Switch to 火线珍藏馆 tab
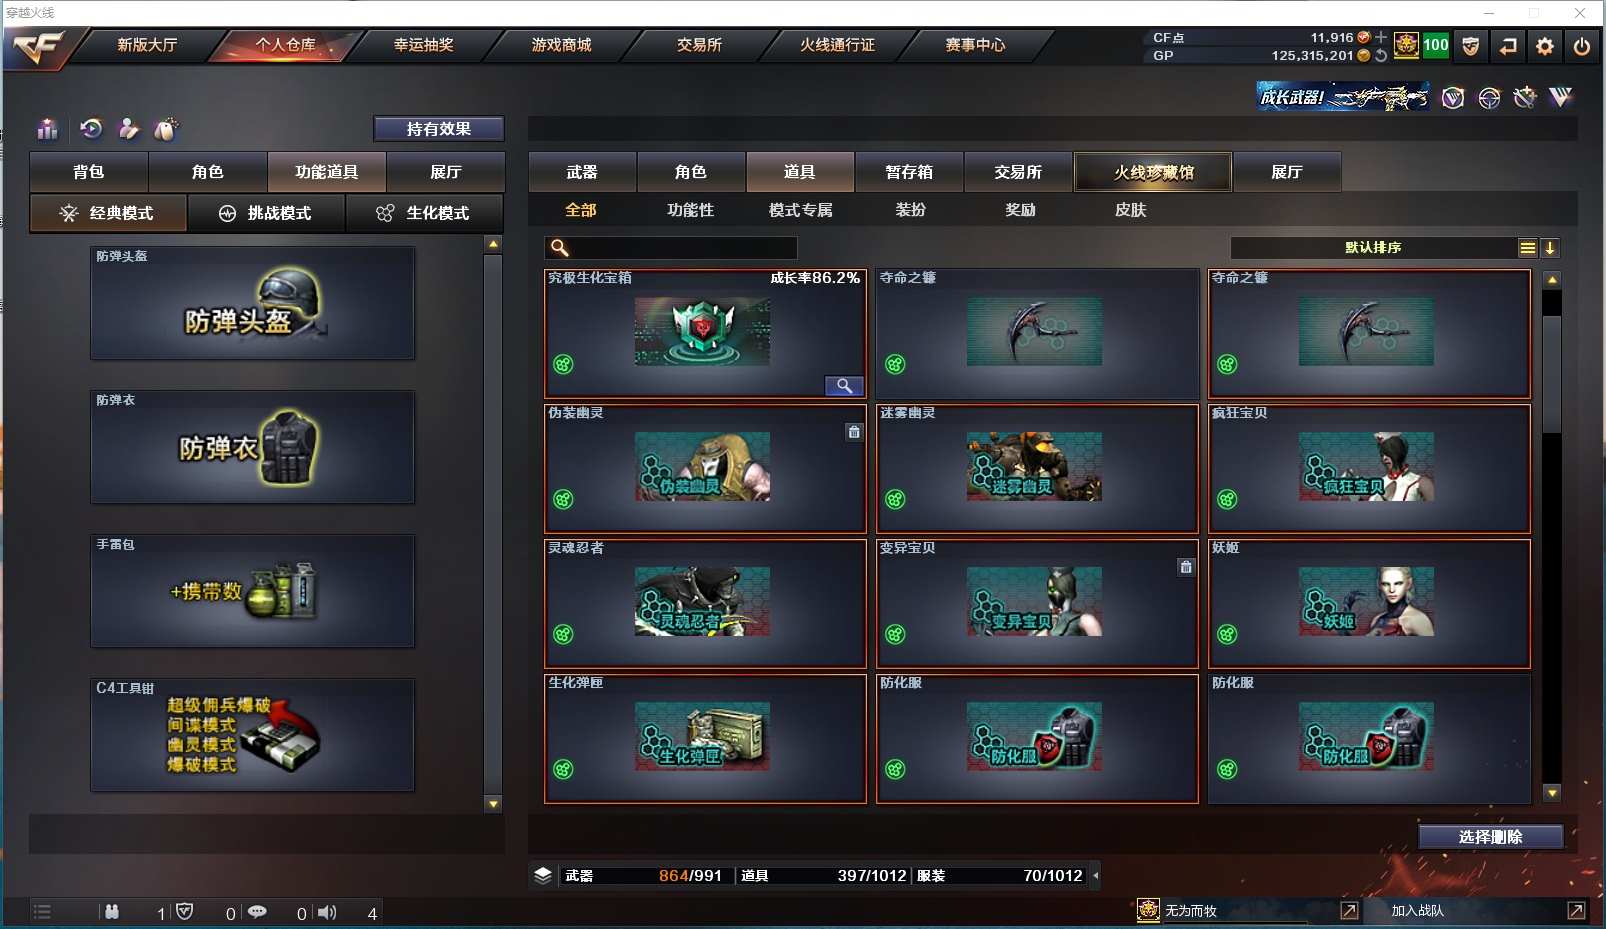Viewport: 1606px width, 929px height. 1153,172
